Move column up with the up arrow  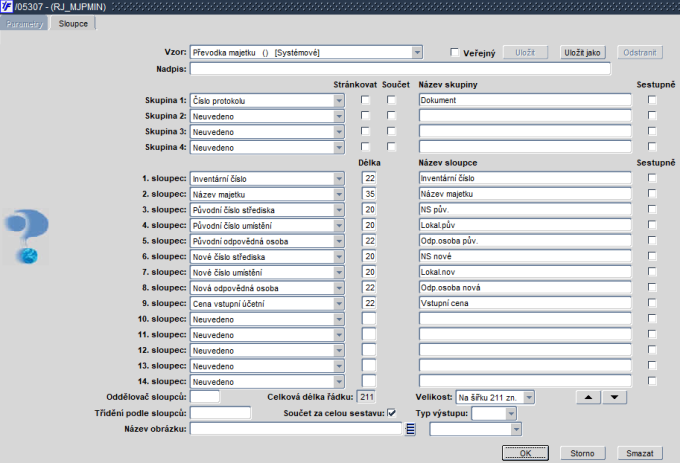click(588, 397)
